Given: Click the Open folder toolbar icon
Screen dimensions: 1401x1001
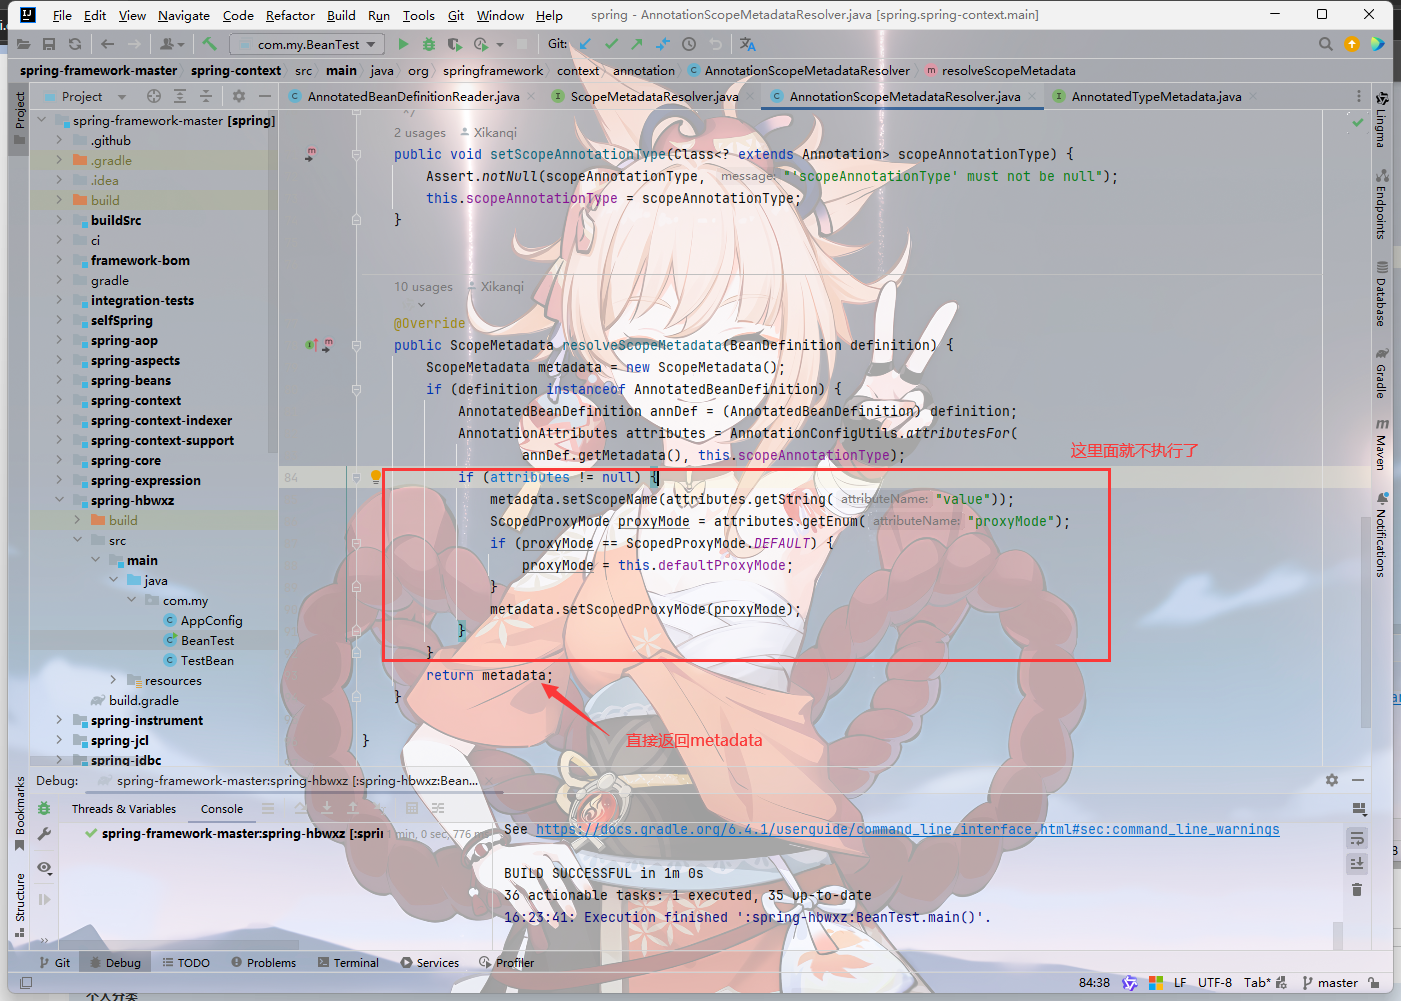Looking at the screenshot, I should [23, 44].
